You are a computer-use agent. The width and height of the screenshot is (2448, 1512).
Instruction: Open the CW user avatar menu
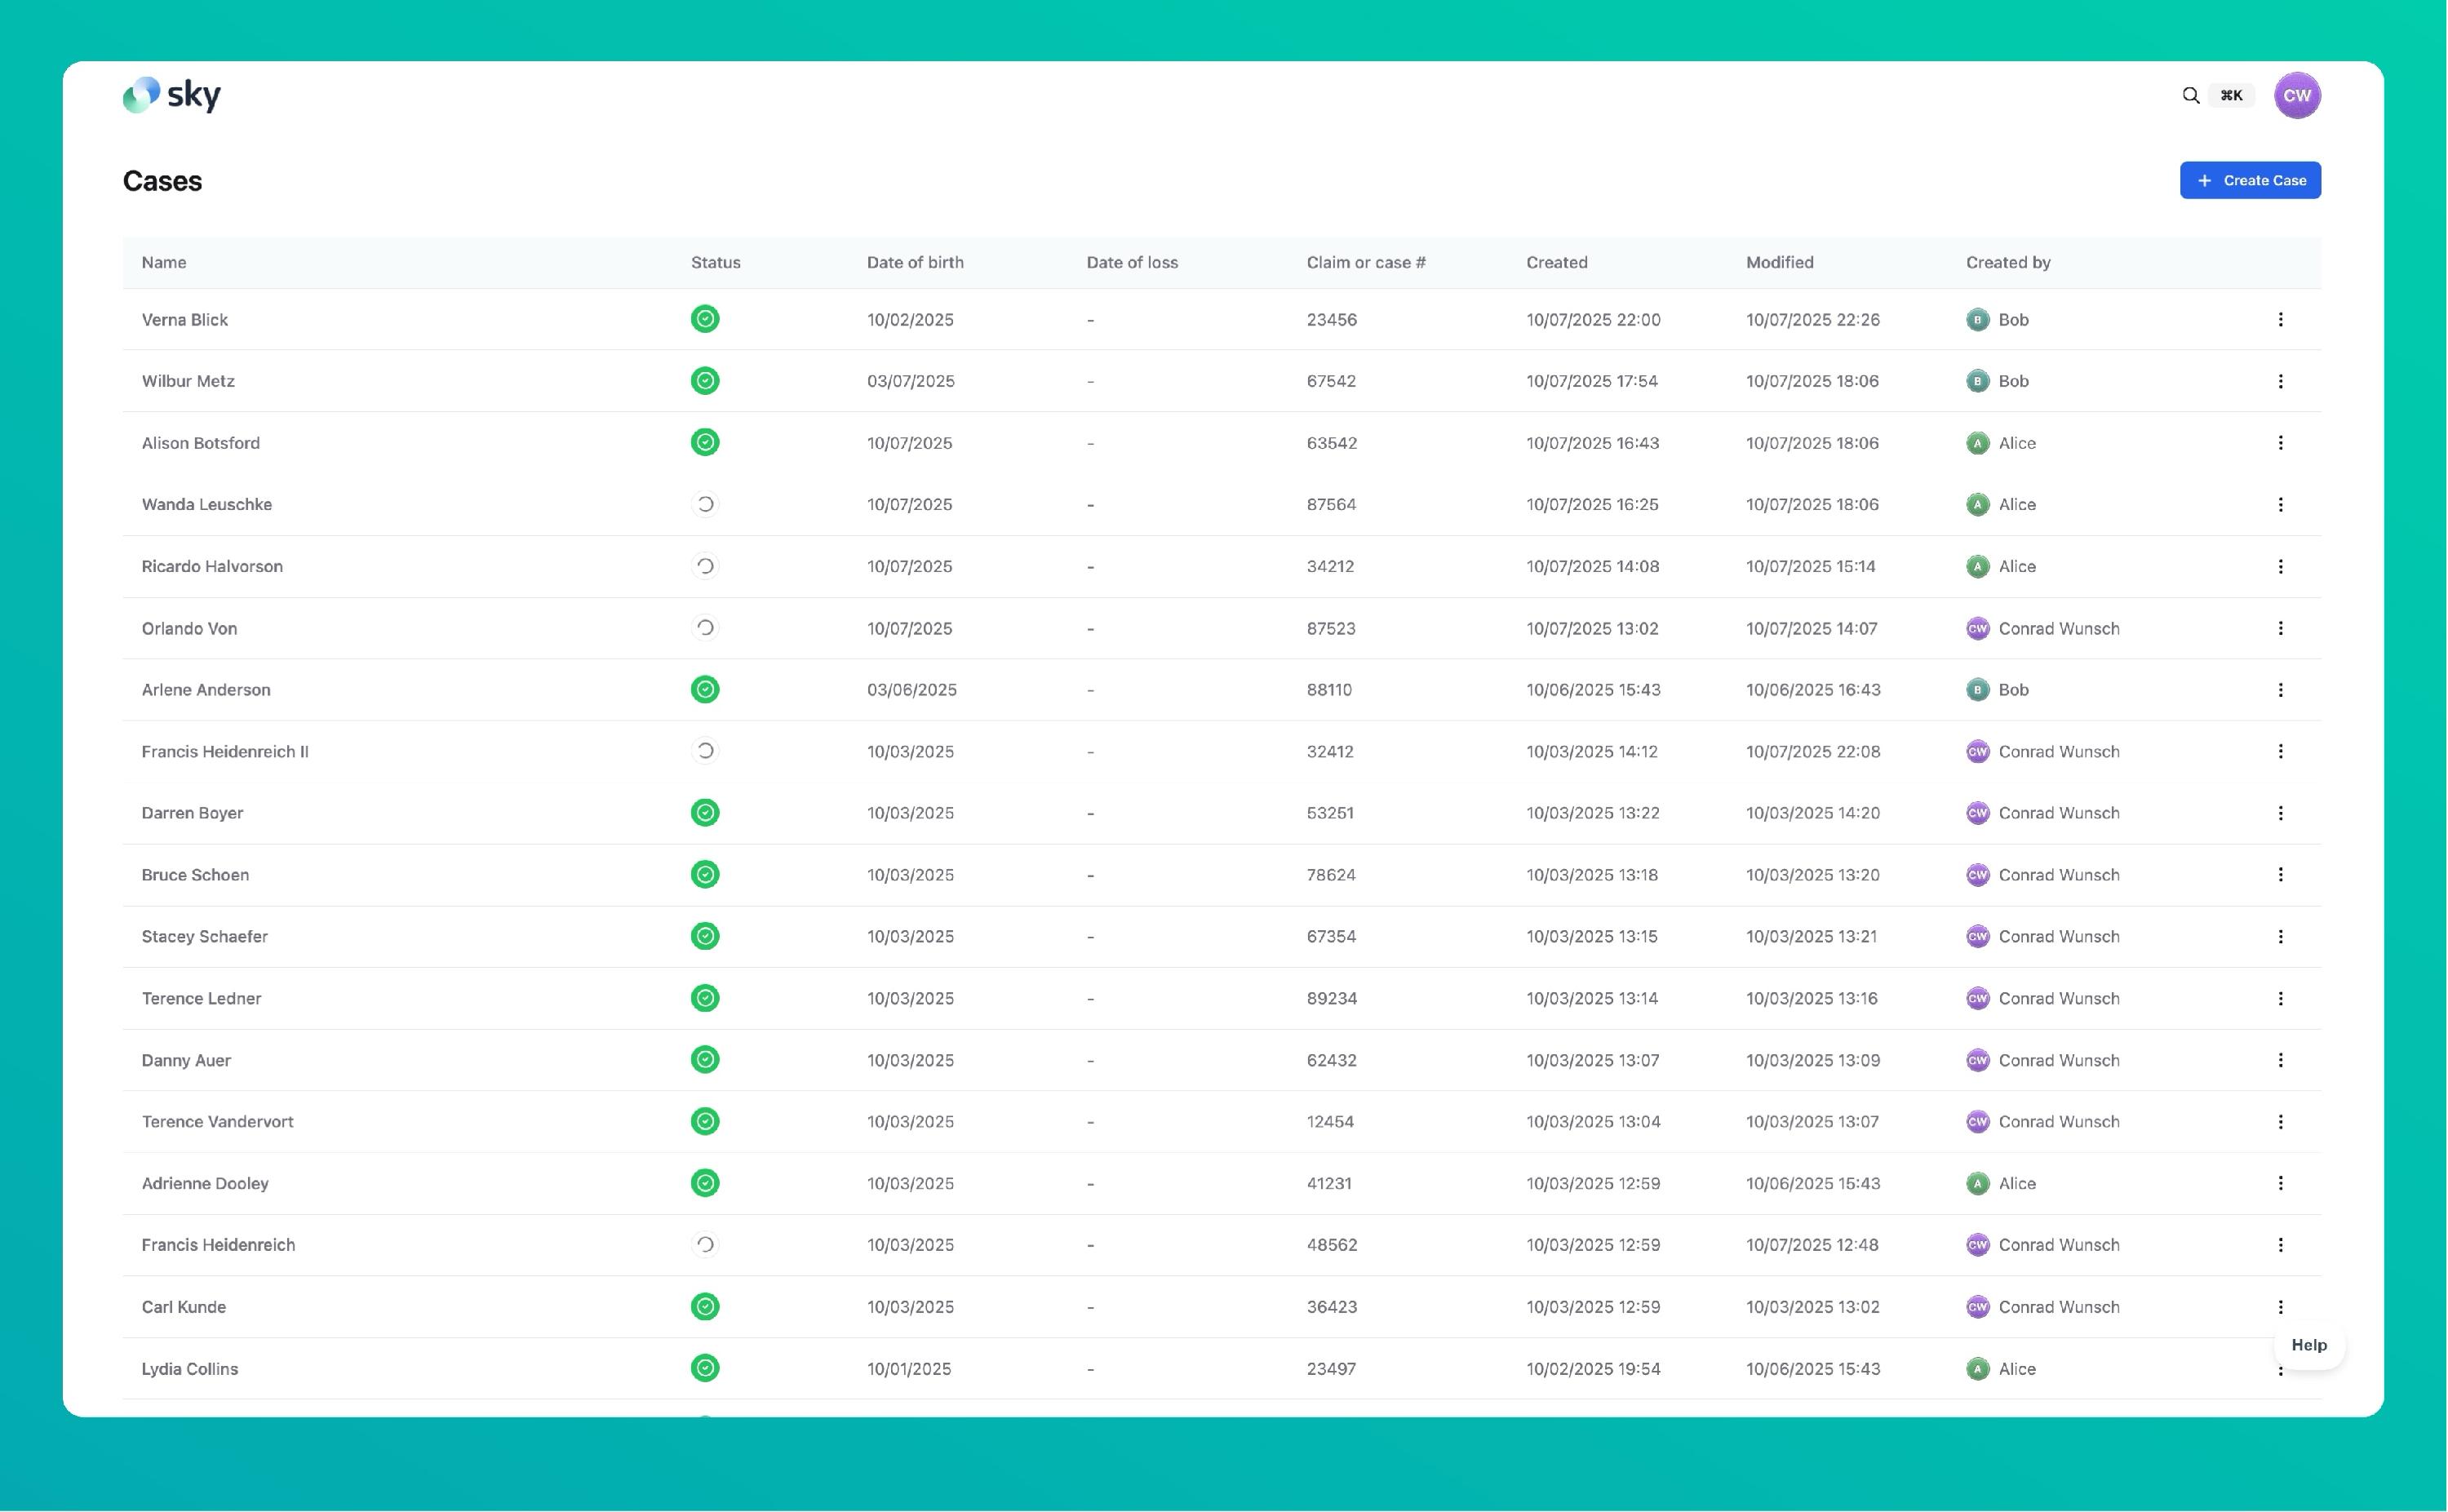click(x=2296, y=95)
